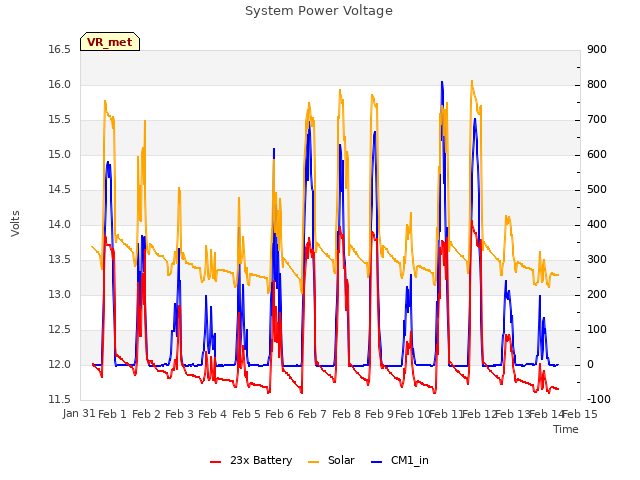The height and width of the screenshot is (480, 640).
Task: Click the Time x-axis label
Action: [566, 429]
